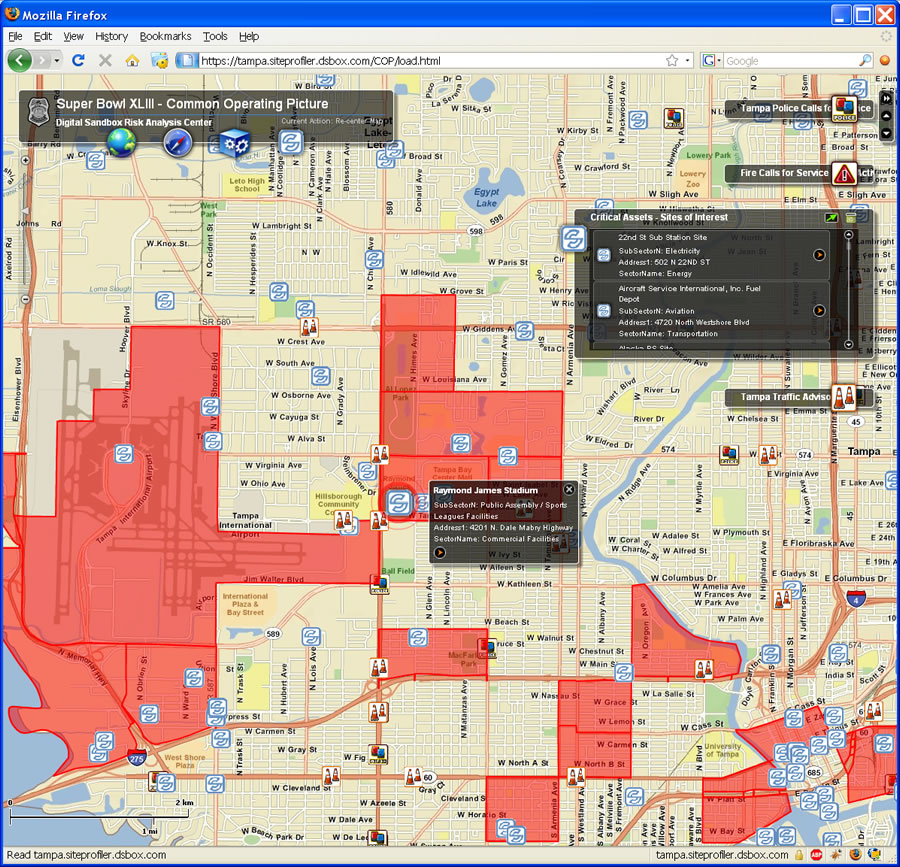Open the blue gears cube settings icon

[x=235, y=143]
